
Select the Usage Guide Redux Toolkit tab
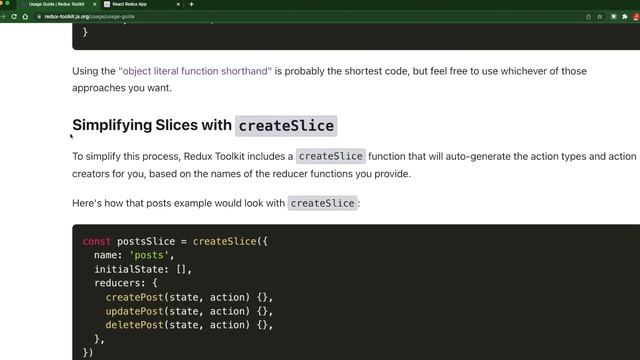(57, 4)
